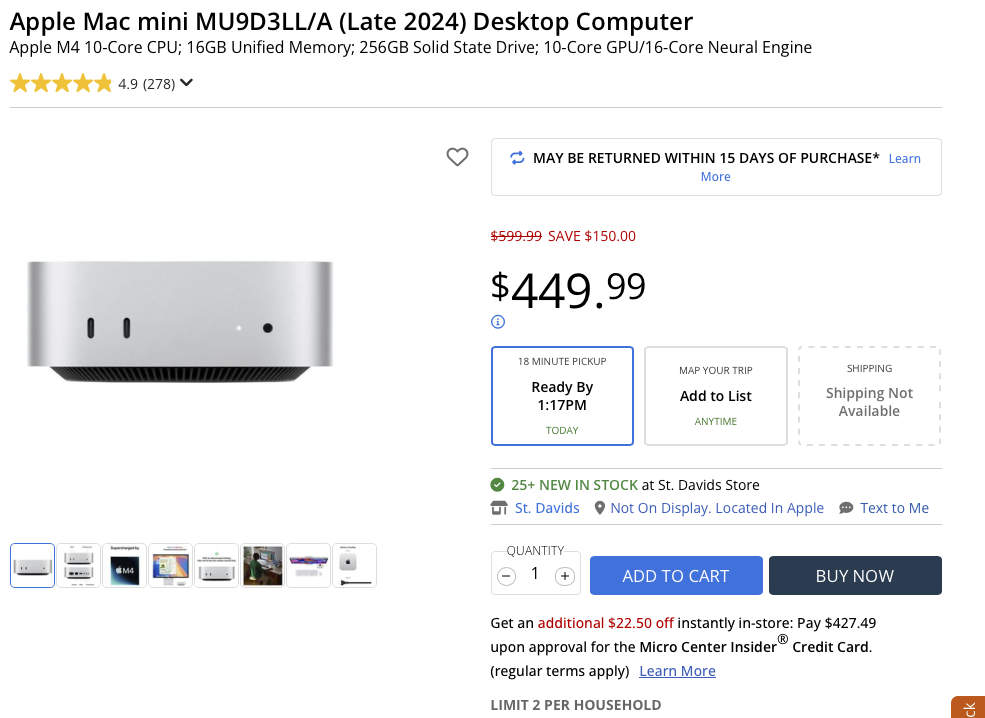This screenshot has height=718, width=985.
Task: Open Learn More link for Insider Credit Card
Action: tap(677, 671)
